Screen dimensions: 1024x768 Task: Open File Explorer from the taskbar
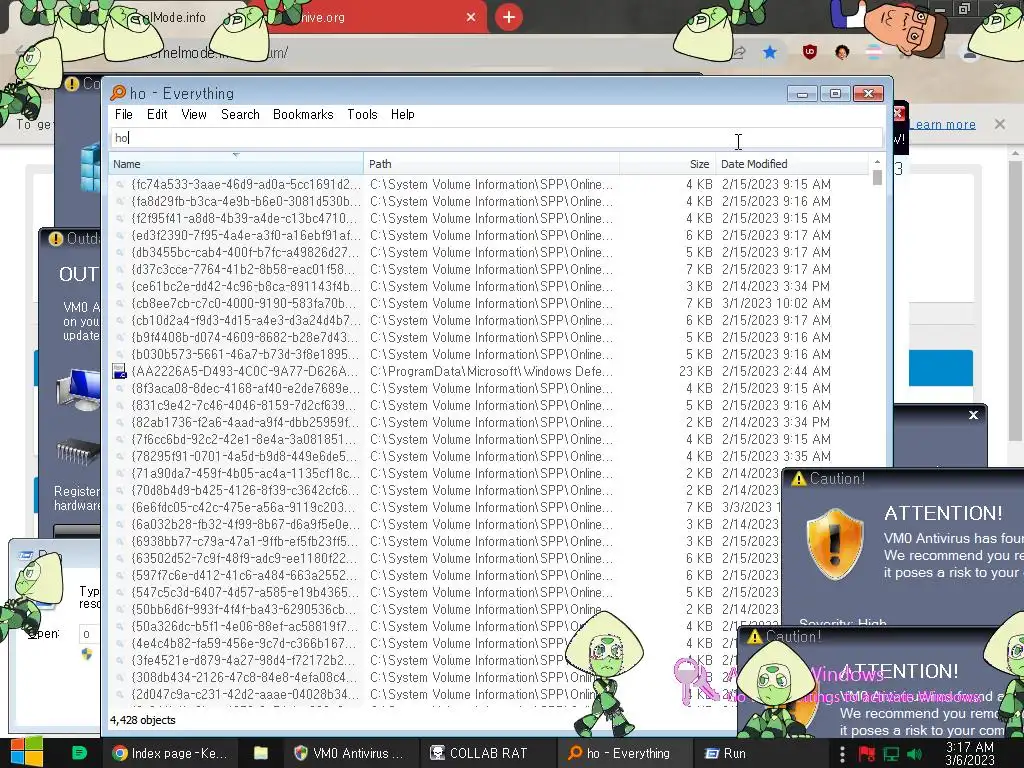(261, 753)
